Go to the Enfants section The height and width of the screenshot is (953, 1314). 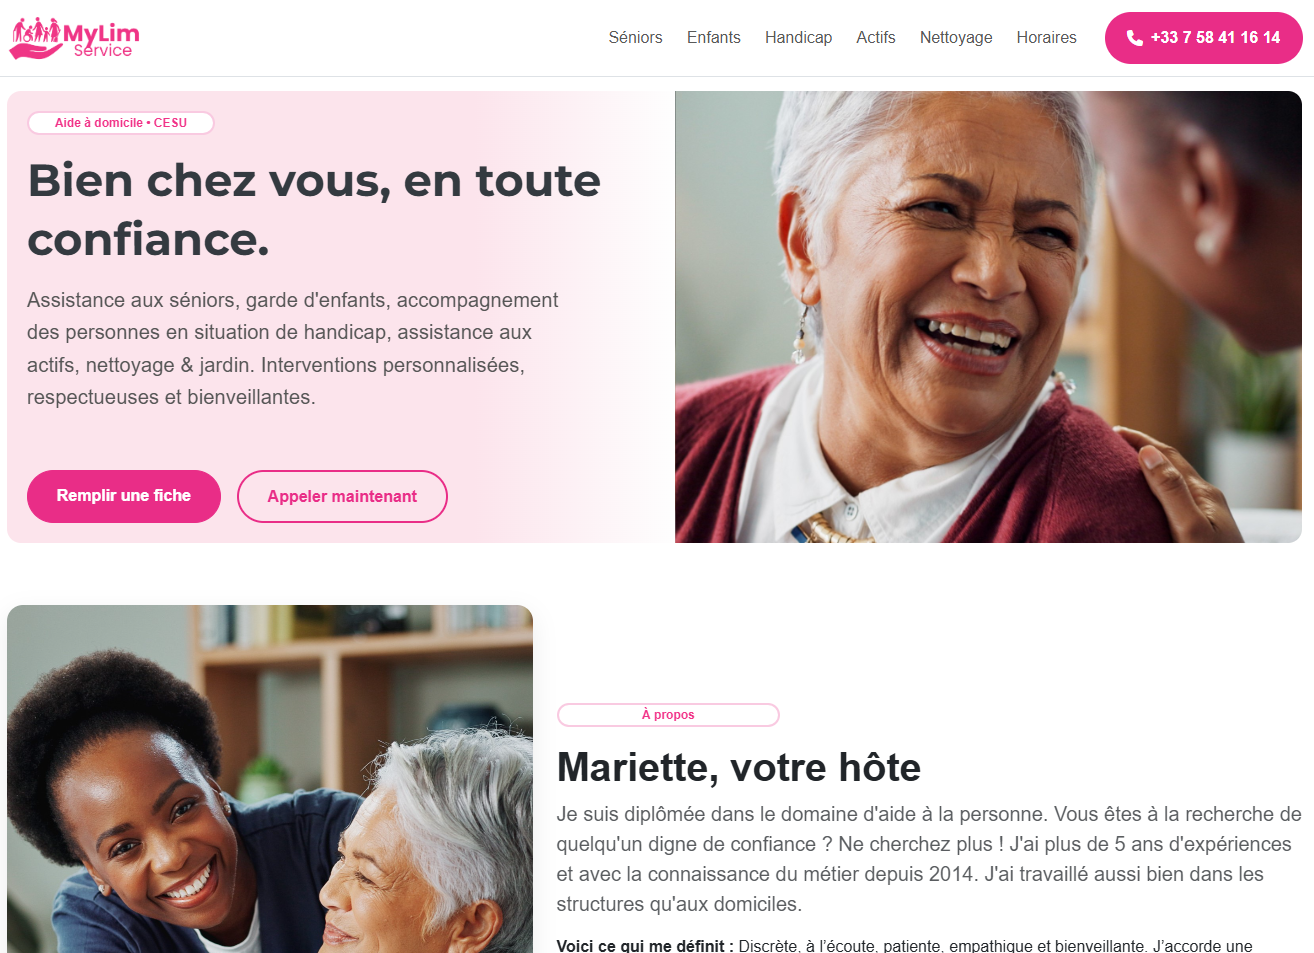coord(713,37)
